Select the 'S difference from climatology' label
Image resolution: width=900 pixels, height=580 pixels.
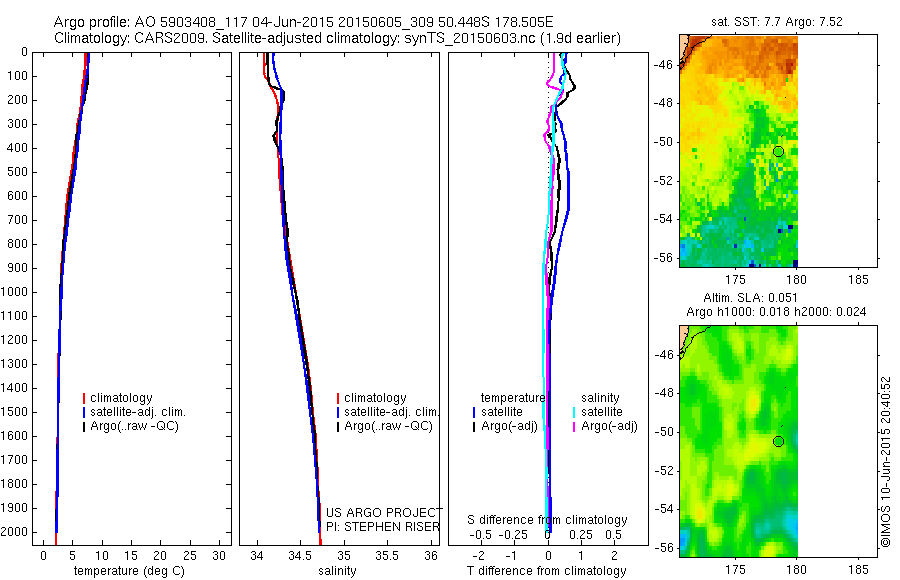[x=547, y=520]
